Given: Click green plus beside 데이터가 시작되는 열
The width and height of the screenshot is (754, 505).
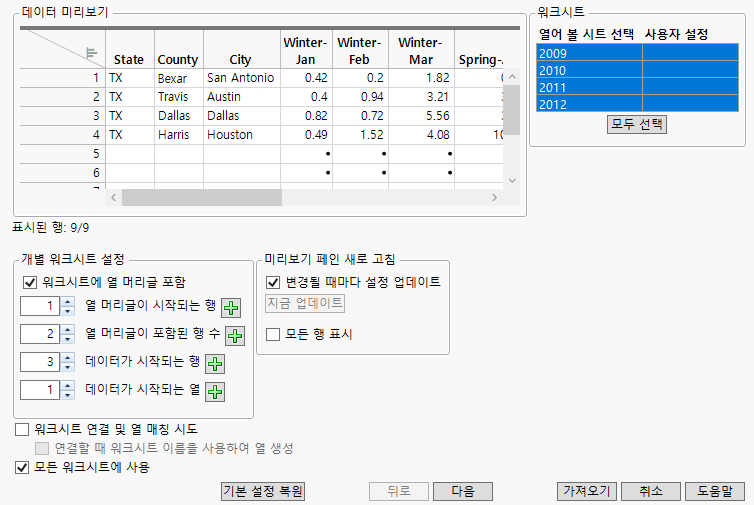Looking at the screenshot, I should click(214, 391).
